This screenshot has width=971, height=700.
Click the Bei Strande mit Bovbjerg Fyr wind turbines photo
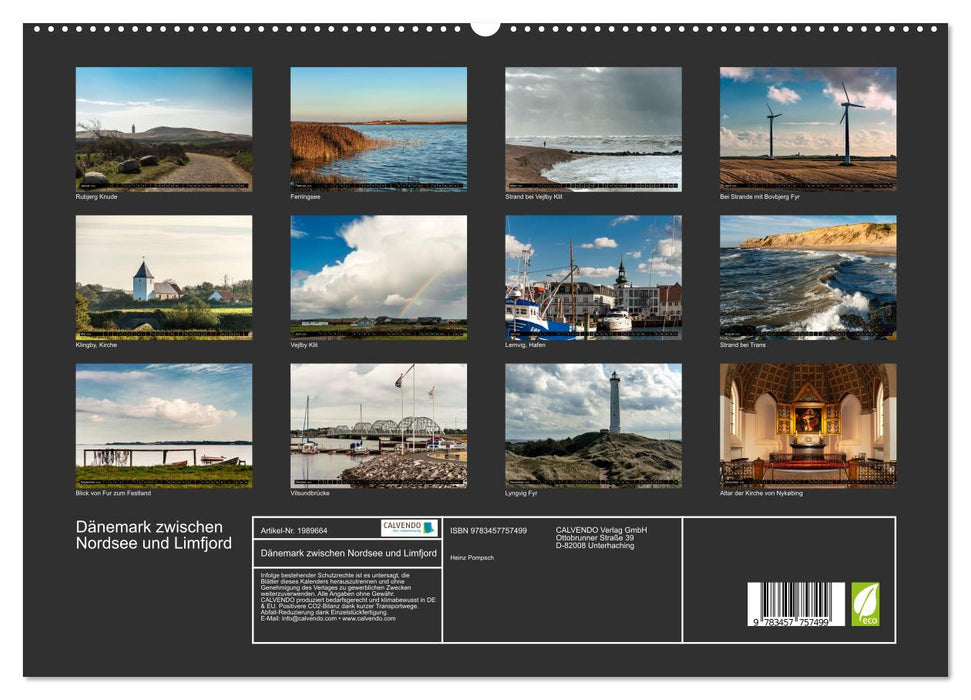coord(805,131)
